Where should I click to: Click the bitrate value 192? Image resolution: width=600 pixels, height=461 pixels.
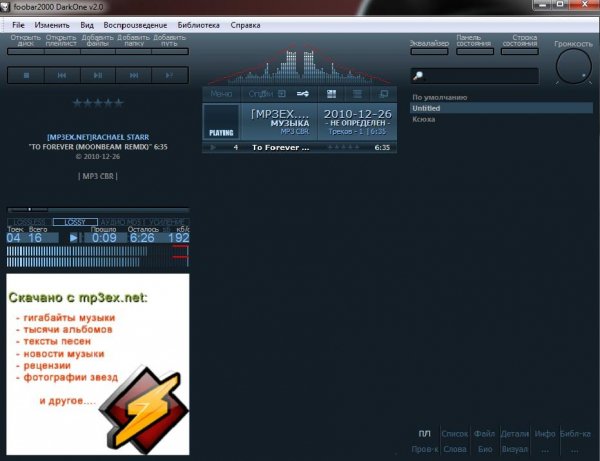pyautogui.click(x=179, y=238)
